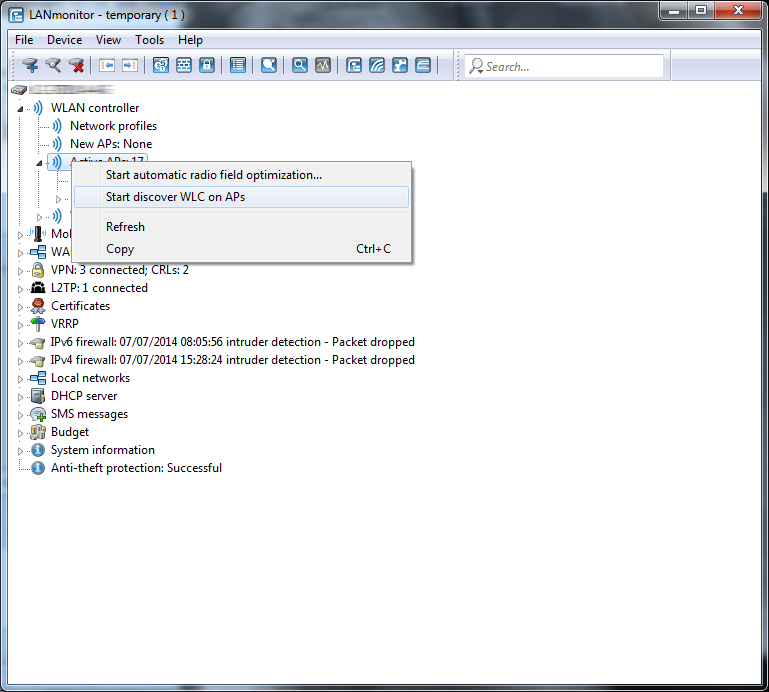Select Start automatic radio field optimization
769x692 pixels.
tap(214, 175)
